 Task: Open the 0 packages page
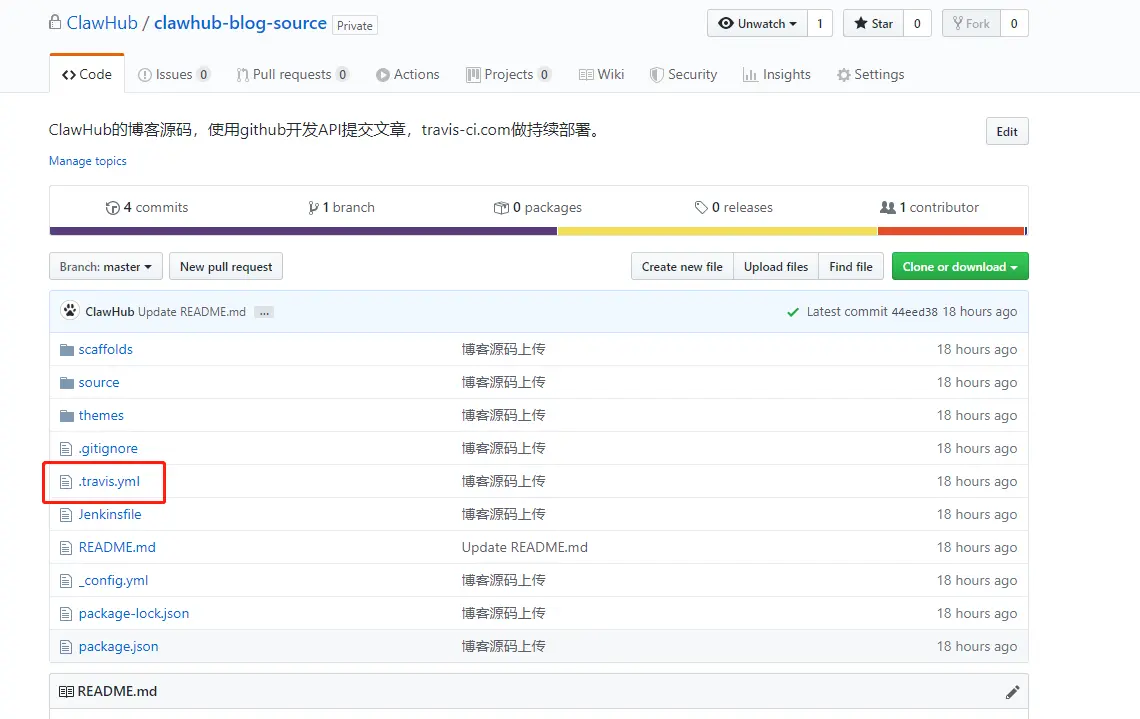click(538, 207)
